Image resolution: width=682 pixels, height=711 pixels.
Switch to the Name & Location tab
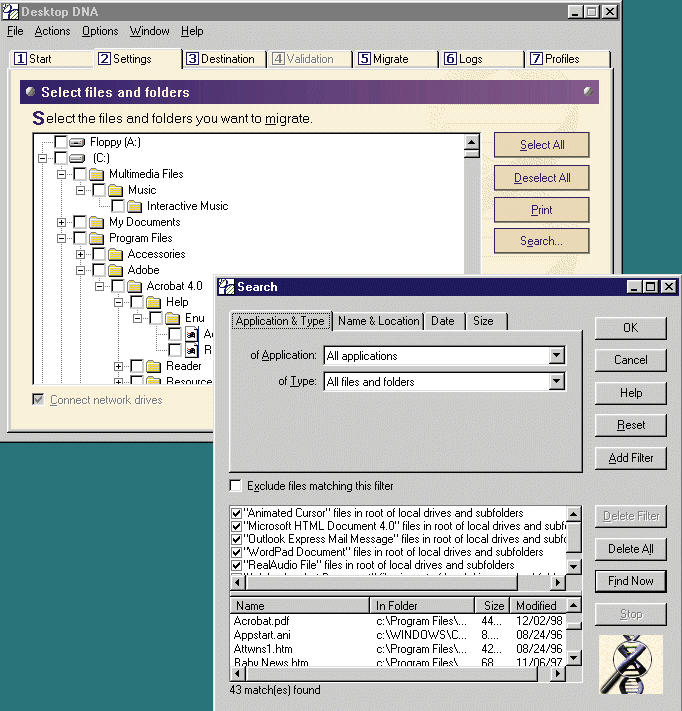point(378,321)
